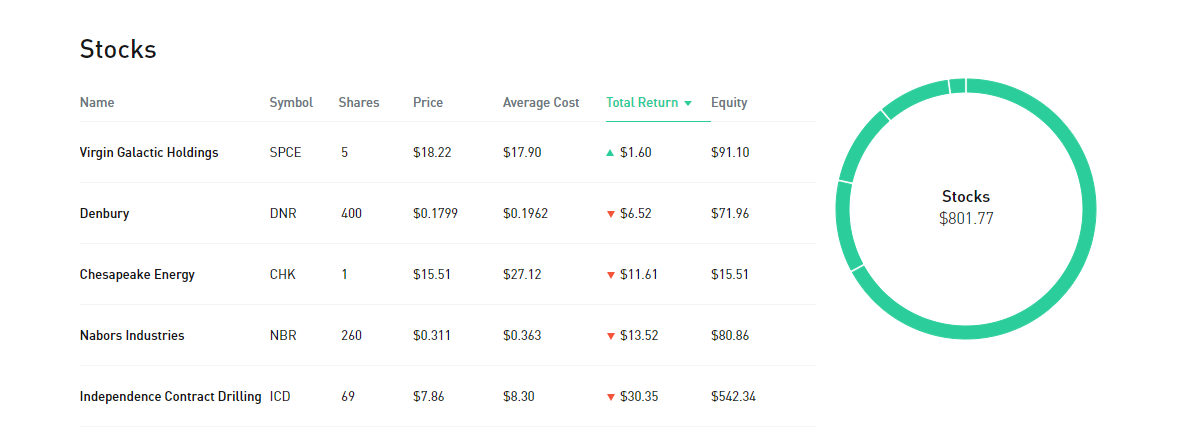Sort the list by Price header
The height and width of the screenshot is (428, 1179).
428,103
